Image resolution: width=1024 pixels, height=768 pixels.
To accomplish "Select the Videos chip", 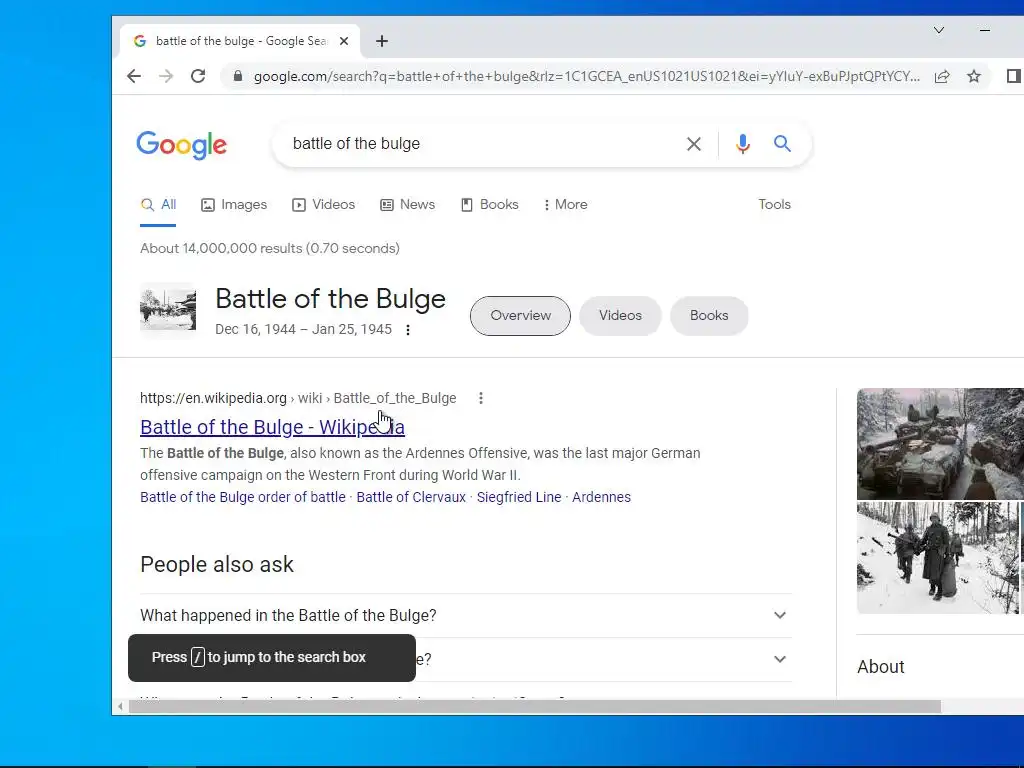I will coord(620,316).
